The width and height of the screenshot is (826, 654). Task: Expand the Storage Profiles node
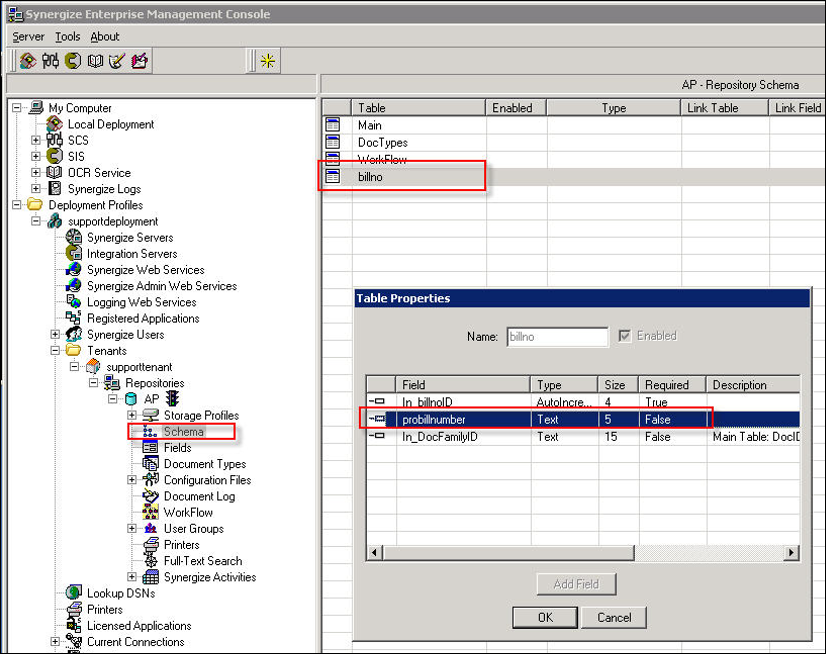tap(132, 415)
